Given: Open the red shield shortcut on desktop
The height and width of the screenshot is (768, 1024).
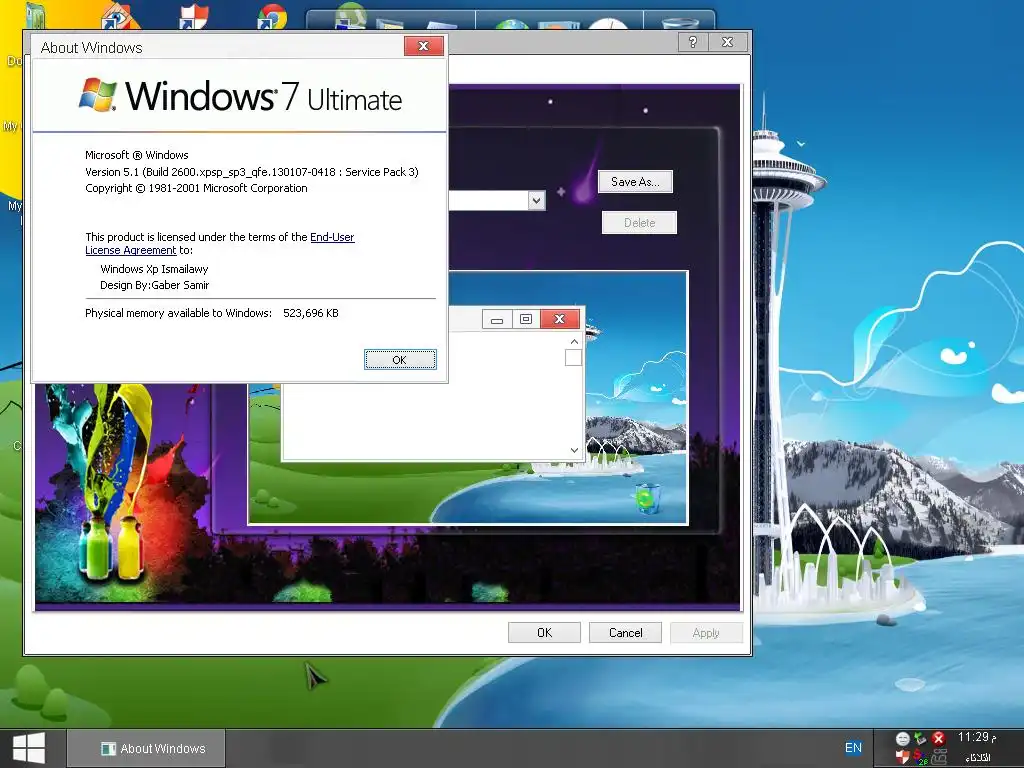Looking at the screenshot, I should click(194, 16).
